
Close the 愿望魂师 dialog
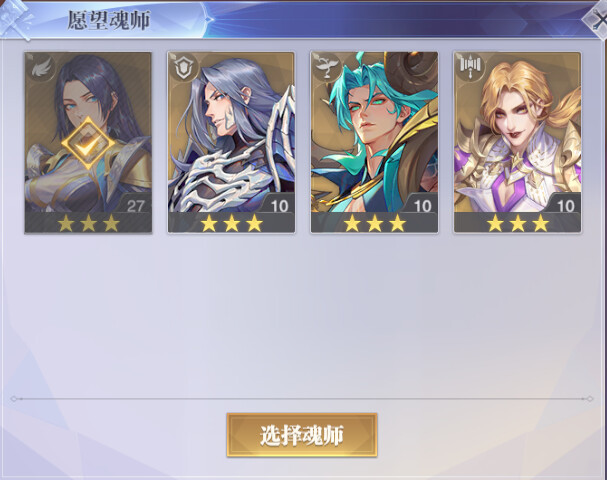(597, 19)
